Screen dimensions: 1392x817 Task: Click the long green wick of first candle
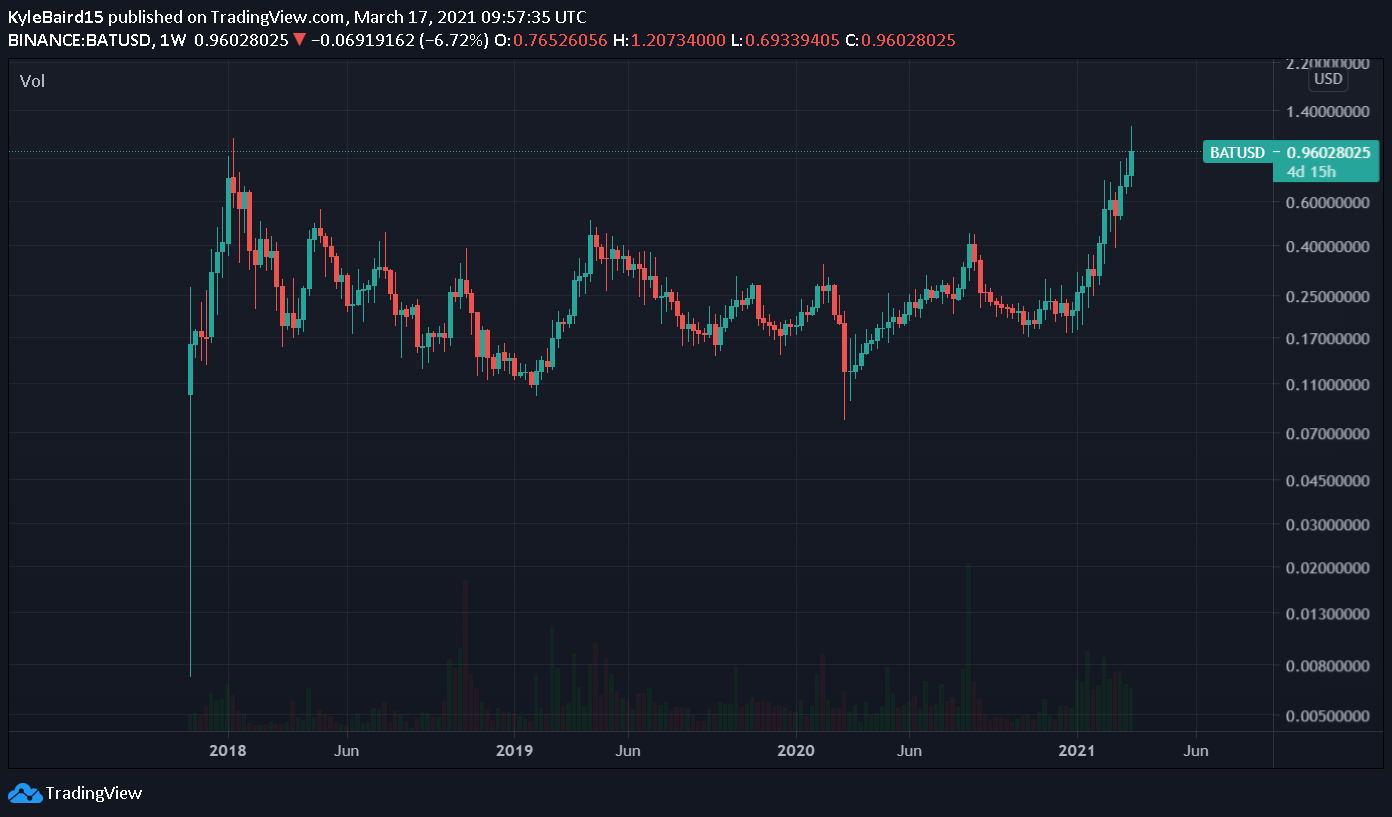tap(190, 535)
